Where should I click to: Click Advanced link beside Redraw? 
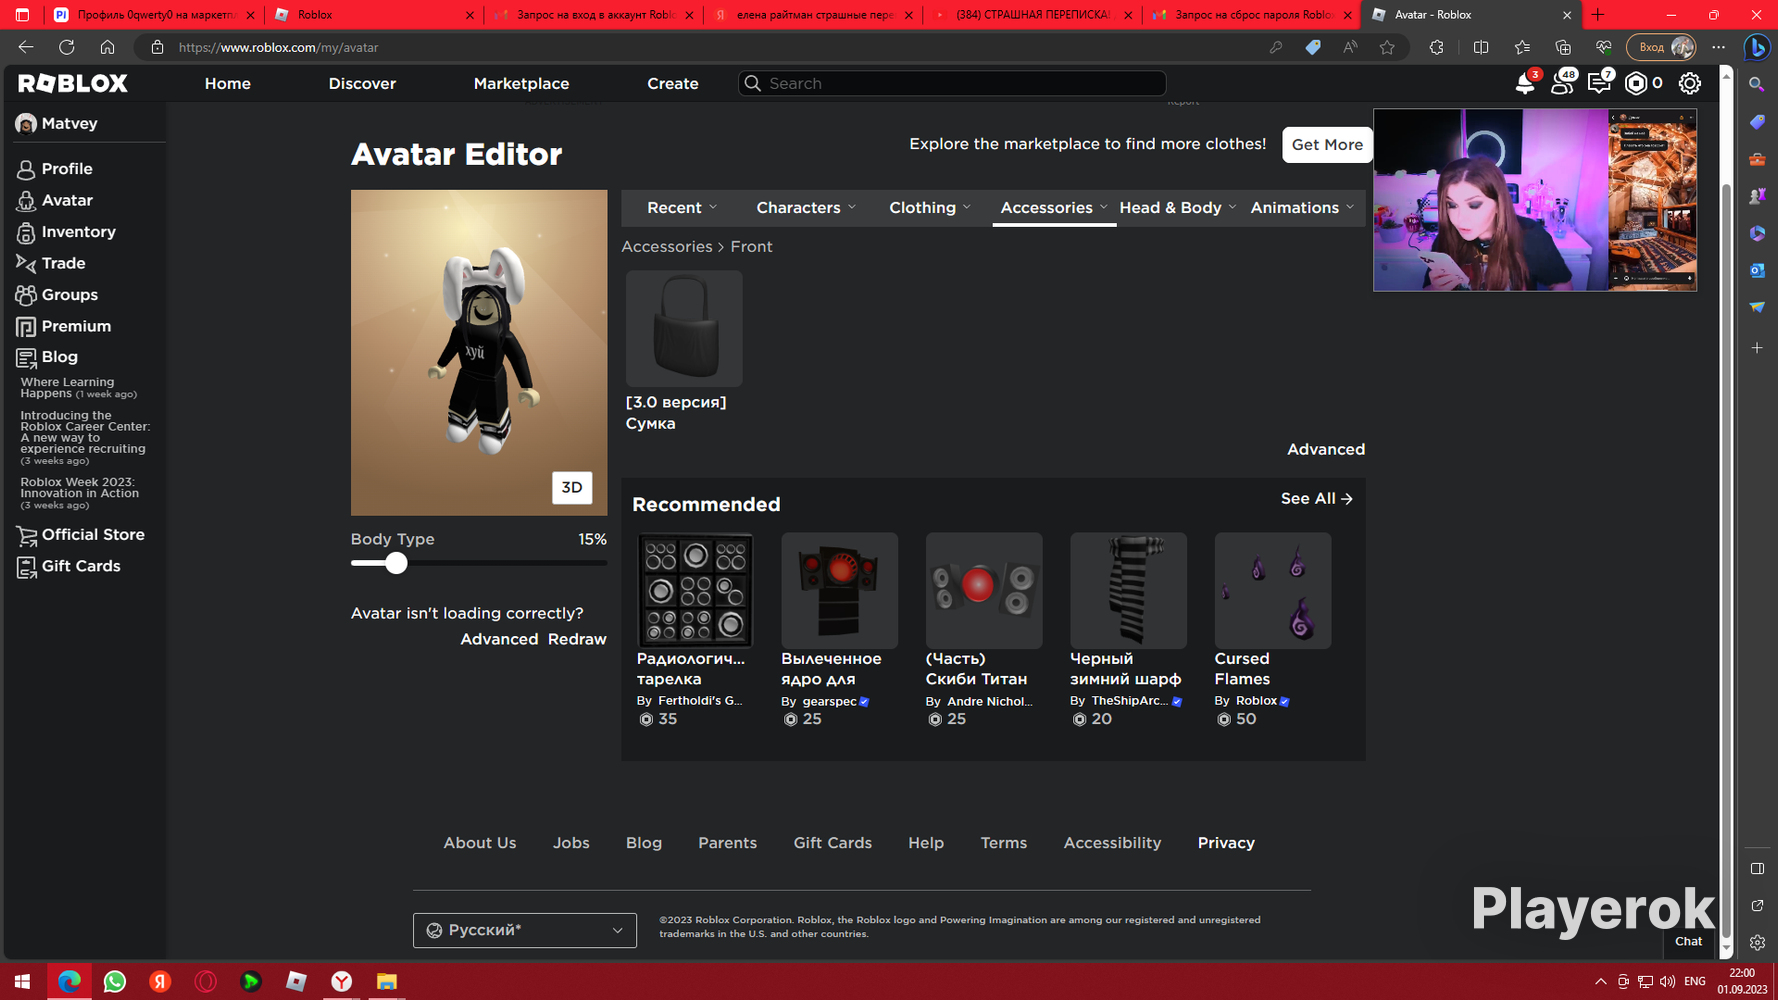click(x=499, y=639)
